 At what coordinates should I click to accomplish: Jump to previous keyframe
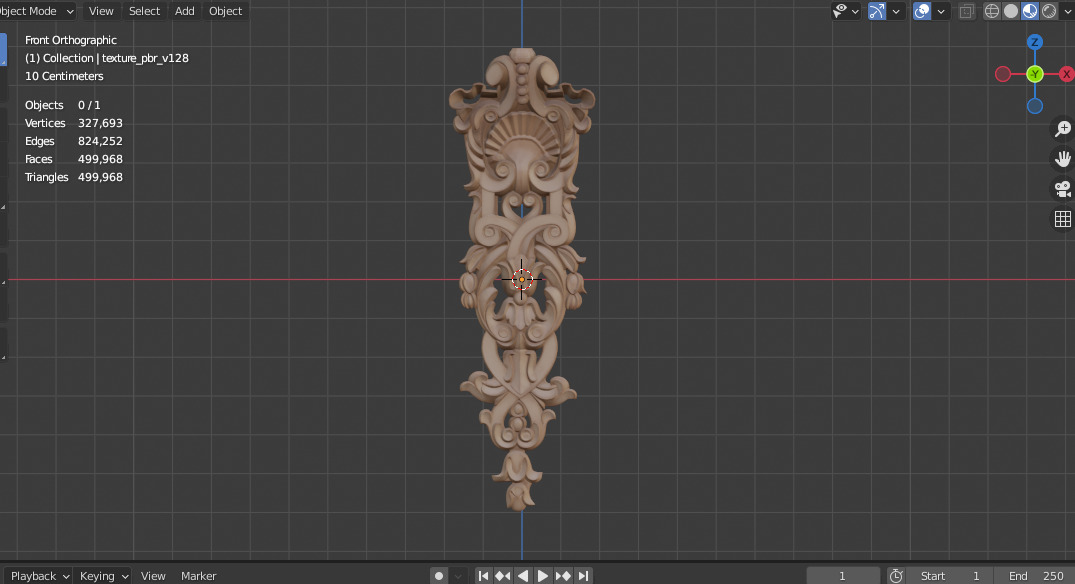(x=503, y=576)
